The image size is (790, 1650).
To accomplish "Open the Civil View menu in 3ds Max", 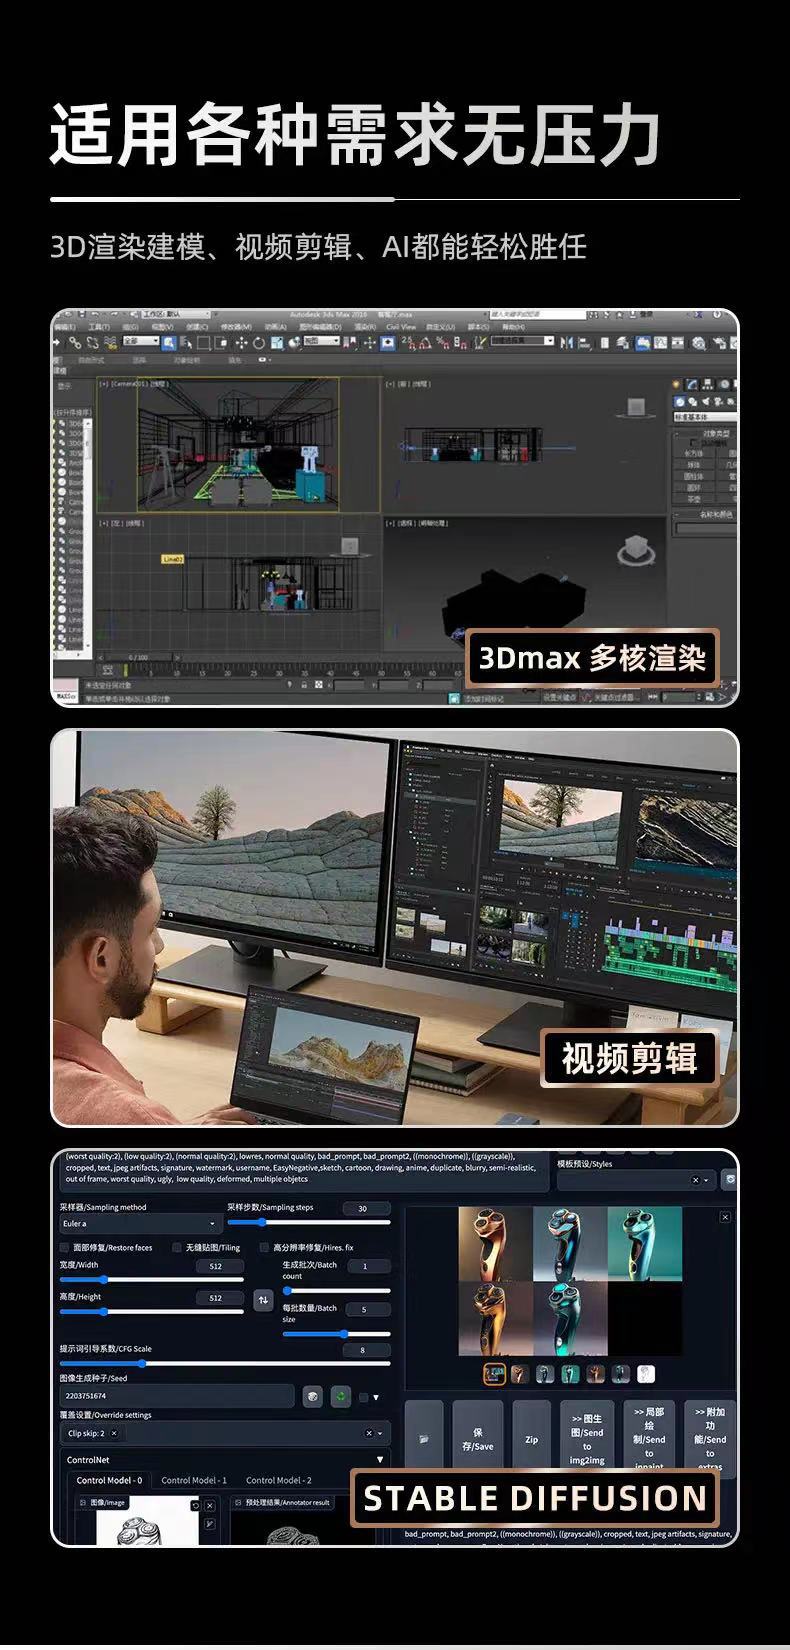I will [401, 326].
